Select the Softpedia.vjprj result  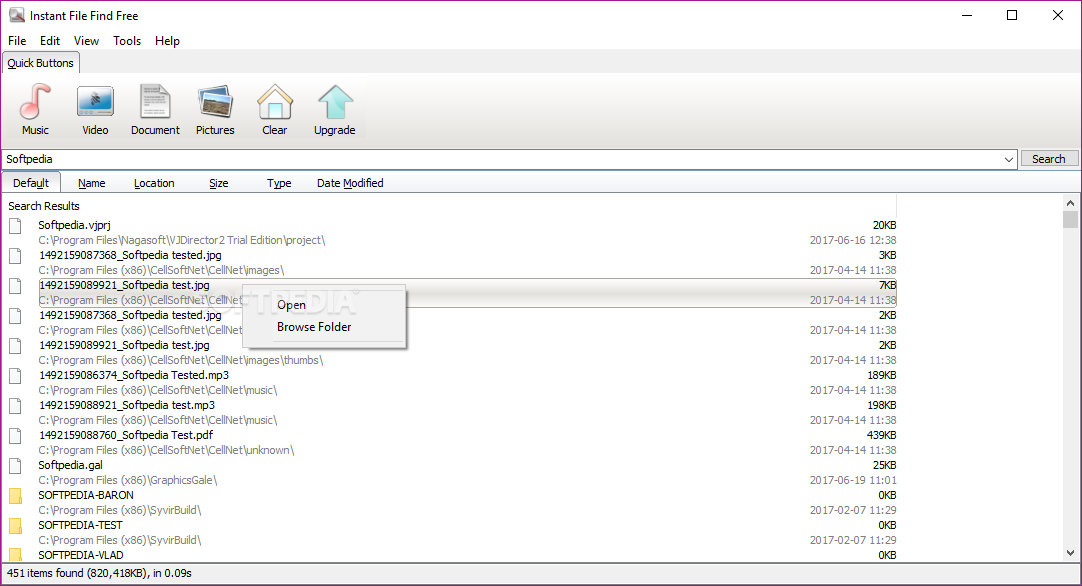click(74, 225)
